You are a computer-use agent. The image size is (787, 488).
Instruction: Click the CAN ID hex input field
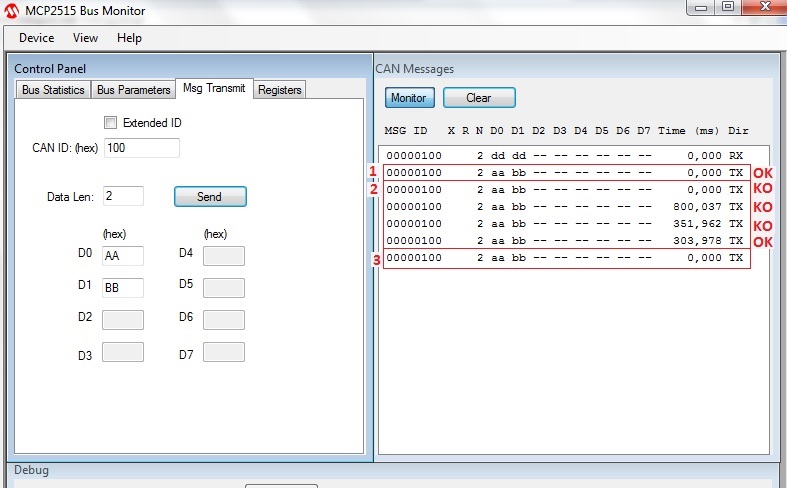pos(142,148)
